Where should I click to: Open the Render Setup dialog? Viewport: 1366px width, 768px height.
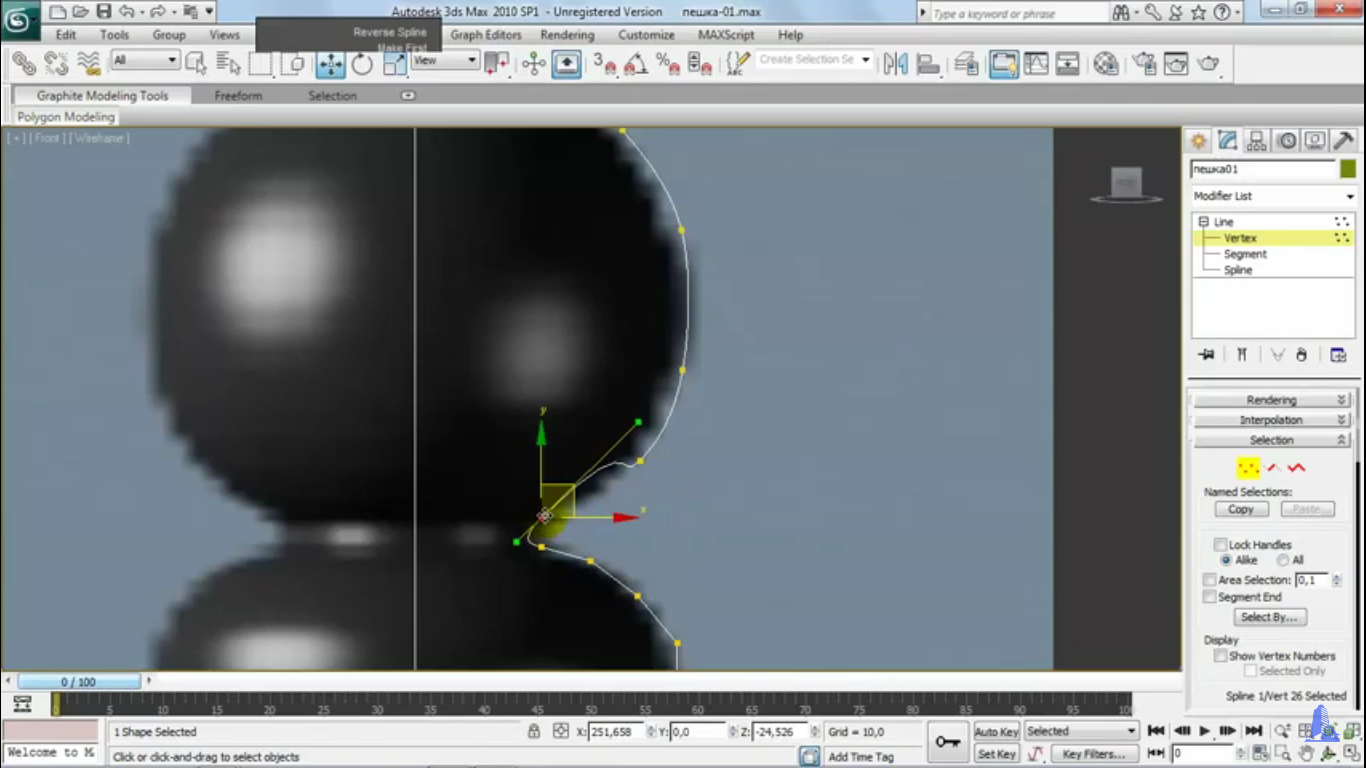pos(1144,64)
